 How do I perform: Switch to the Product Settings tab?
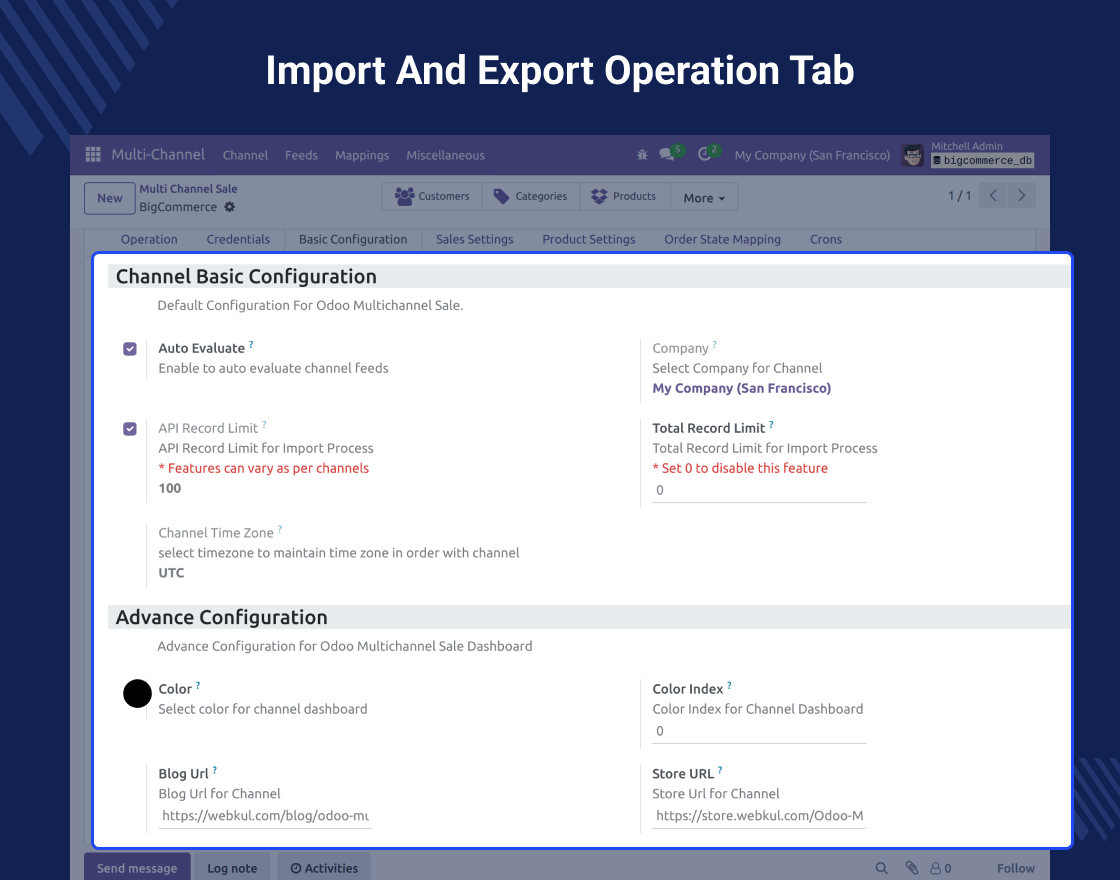[x=589, y=239]
